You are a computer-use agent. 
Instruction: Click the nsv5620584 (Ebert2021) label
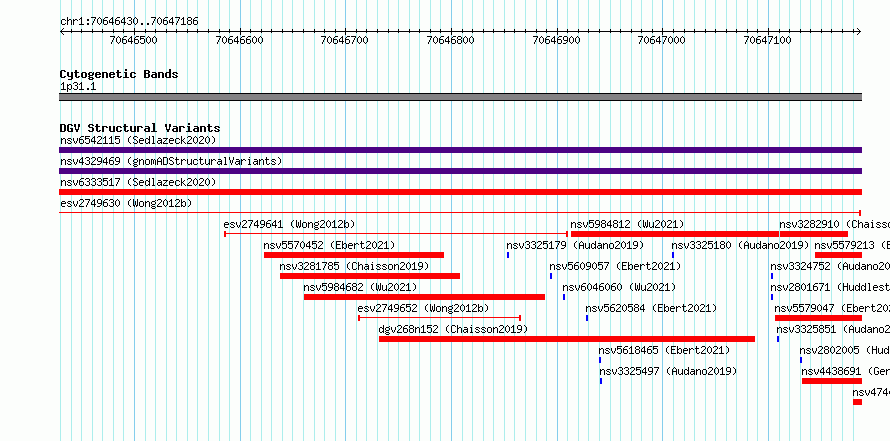(x=652, y=308)
